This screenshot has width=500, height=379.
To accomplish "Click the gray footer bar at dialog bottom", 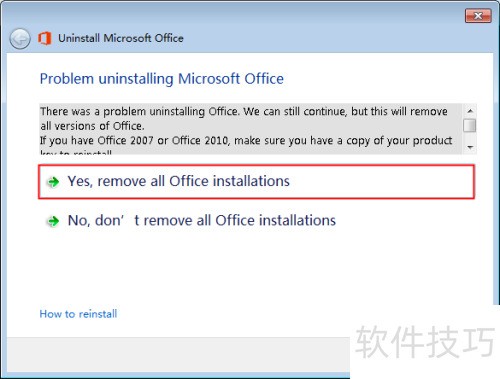I will click(x=178, y=355).
